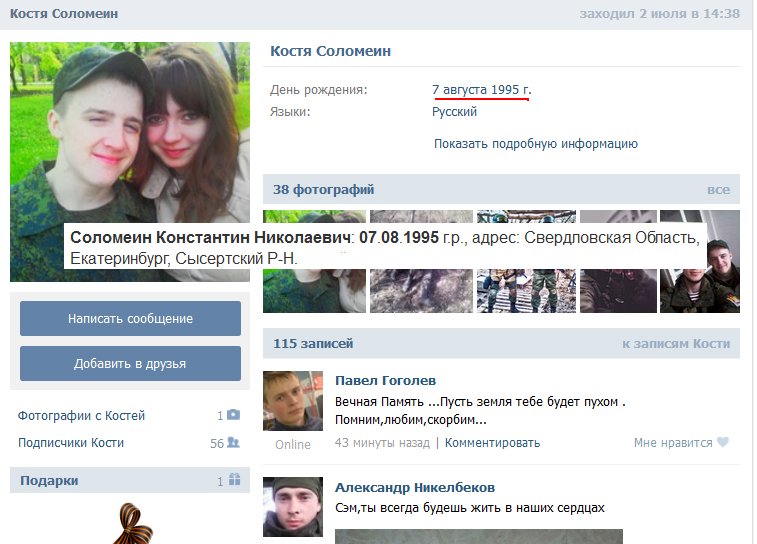Open the large profile photo of the couple
This screenshot has height=544, width=757.
(x=130, y=162)
